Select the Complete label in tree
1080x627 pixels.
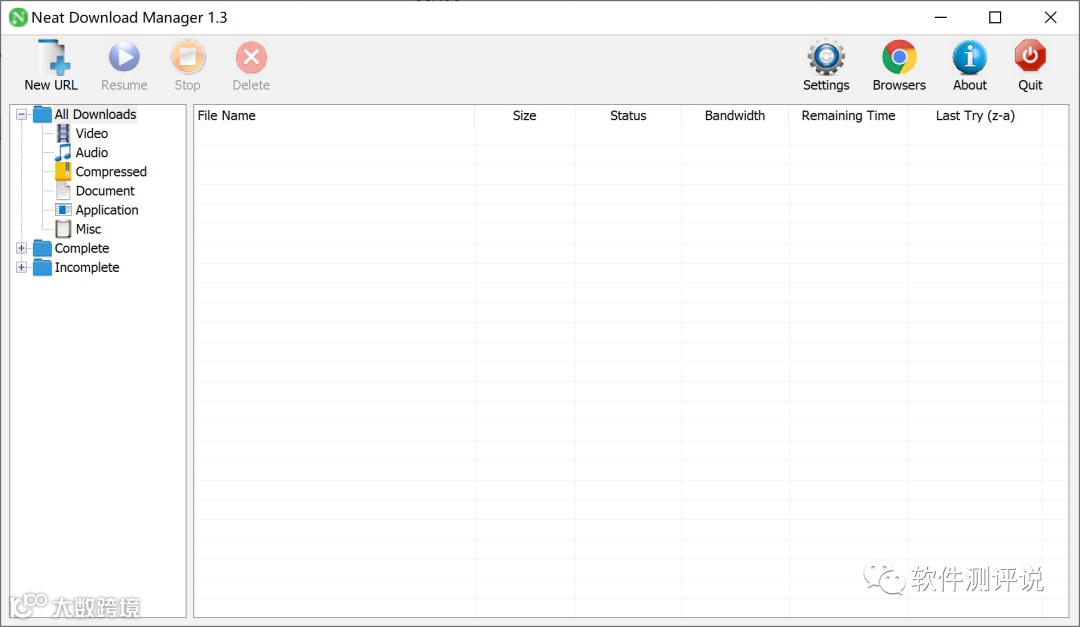tap(82, 248)
